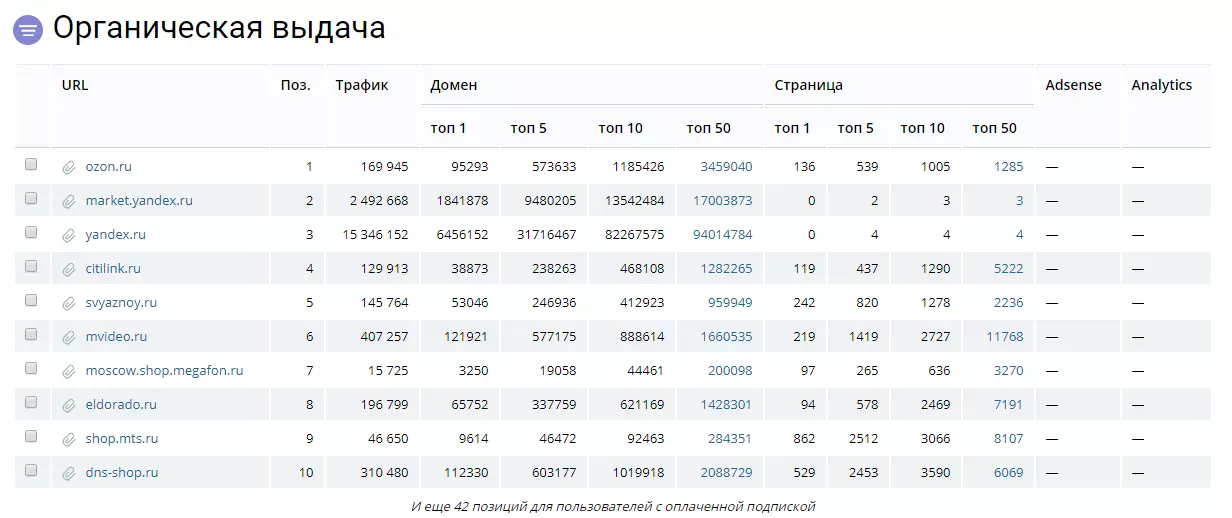The width and height of the screenshot is (1232, 518).
Task: Click the Поз. column header
Action: click(295, 85)
